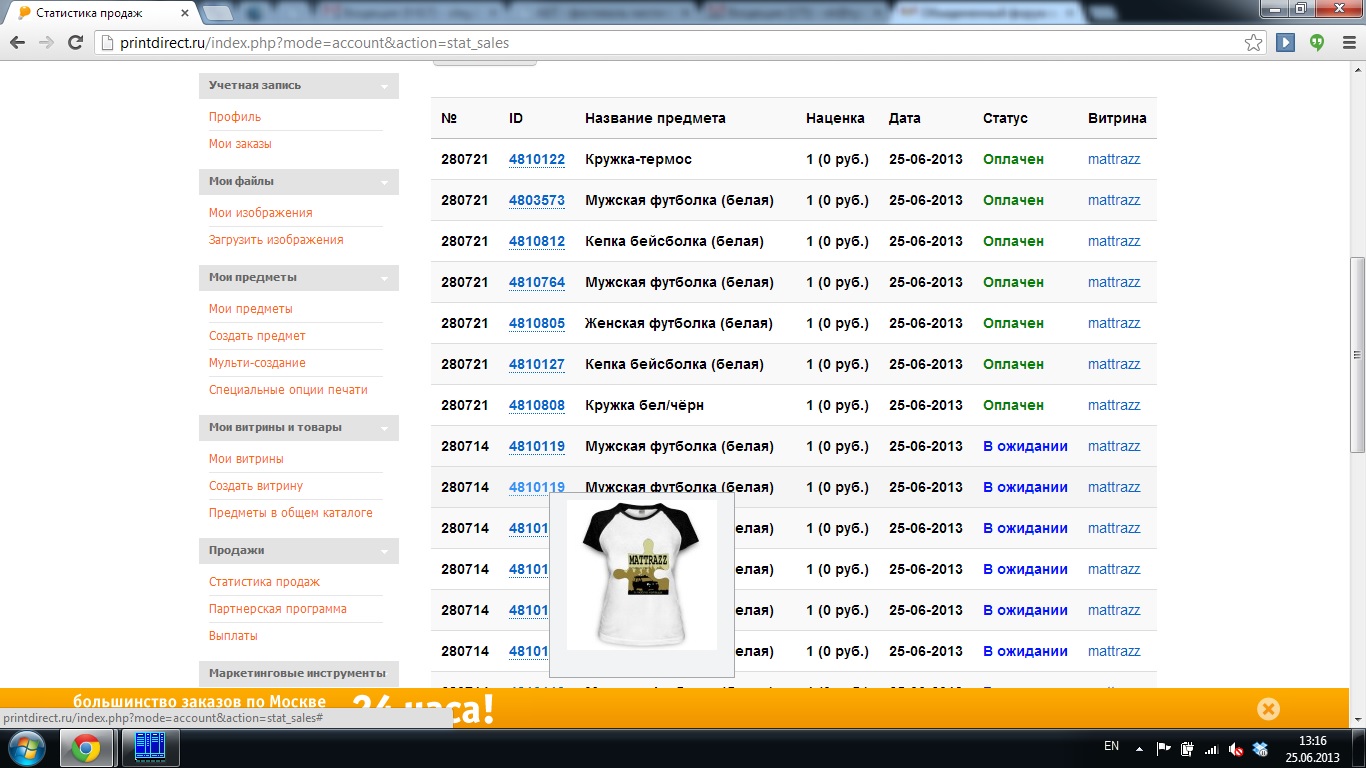
Task: Click the browser Back arrow
Action: (x=17, y=43)
